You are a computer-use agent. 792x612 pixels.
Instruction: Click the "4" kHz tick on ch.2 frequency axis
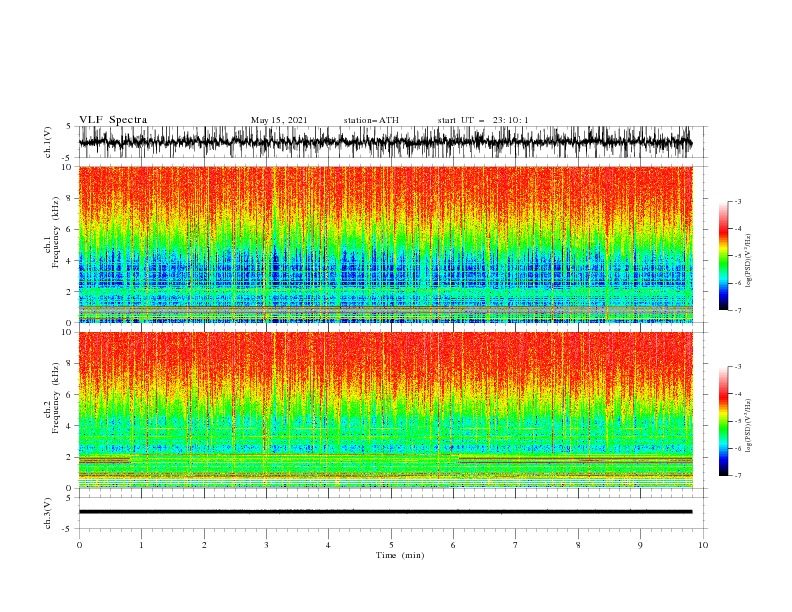70,426
